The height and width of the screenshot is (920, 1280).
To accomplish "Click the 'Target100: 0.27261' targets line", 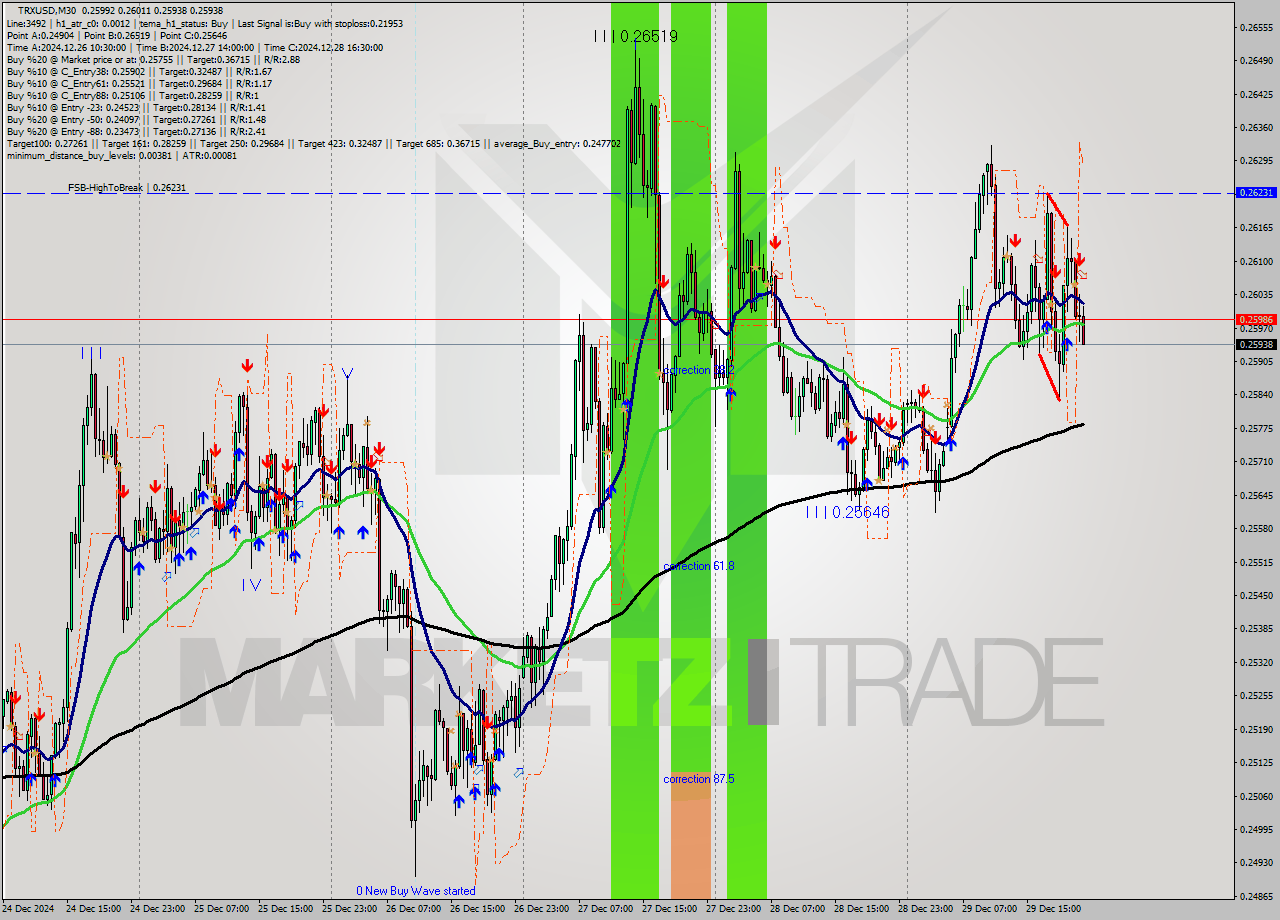I will click(314, 143).
